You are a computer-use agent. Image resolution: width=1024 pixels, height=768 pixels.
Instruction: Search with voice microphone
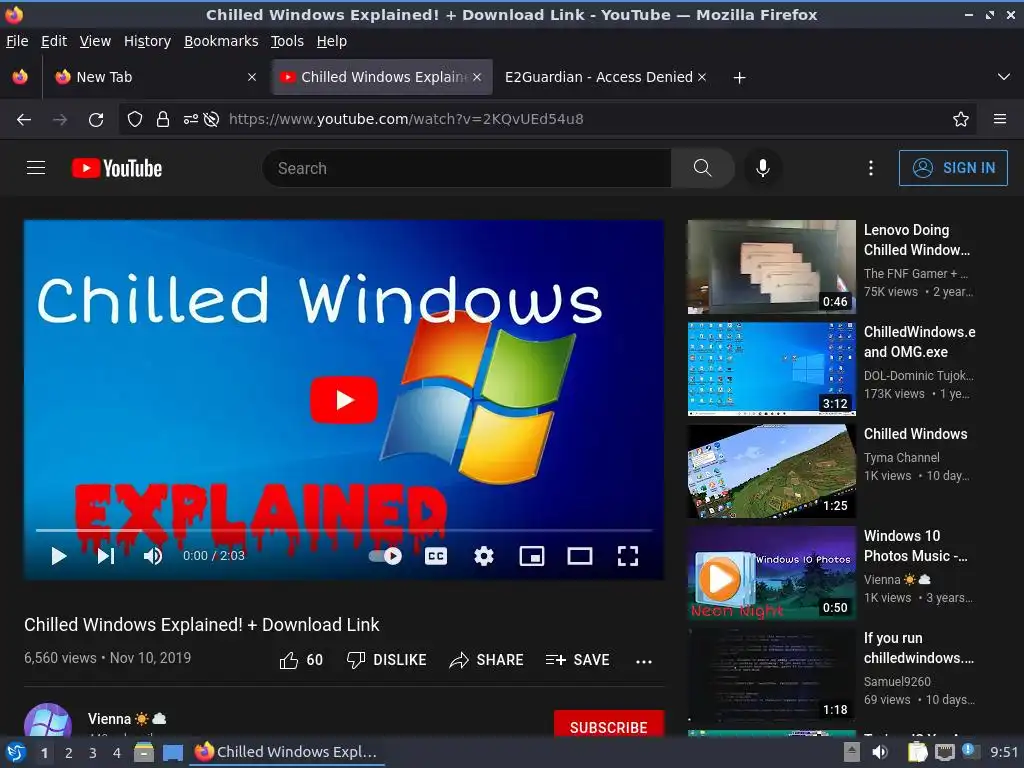tap(762, 168)
